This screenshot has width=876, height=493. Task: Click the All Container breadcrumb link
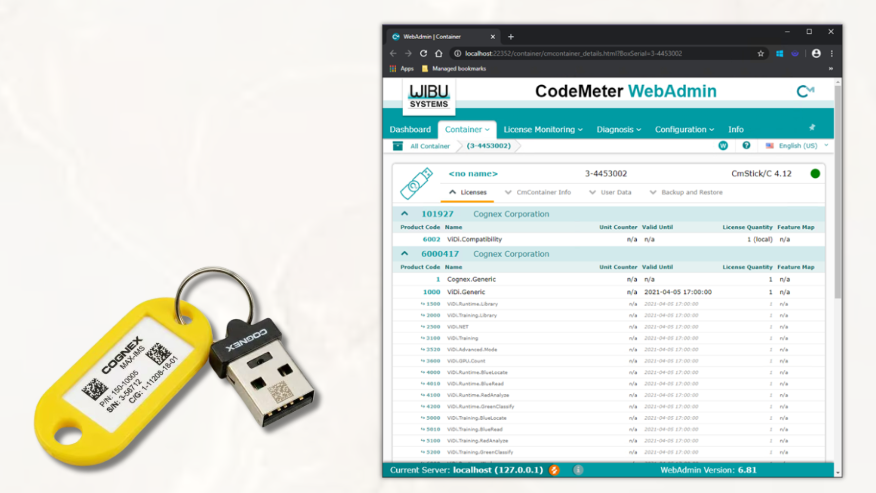(x=430, y=146)
